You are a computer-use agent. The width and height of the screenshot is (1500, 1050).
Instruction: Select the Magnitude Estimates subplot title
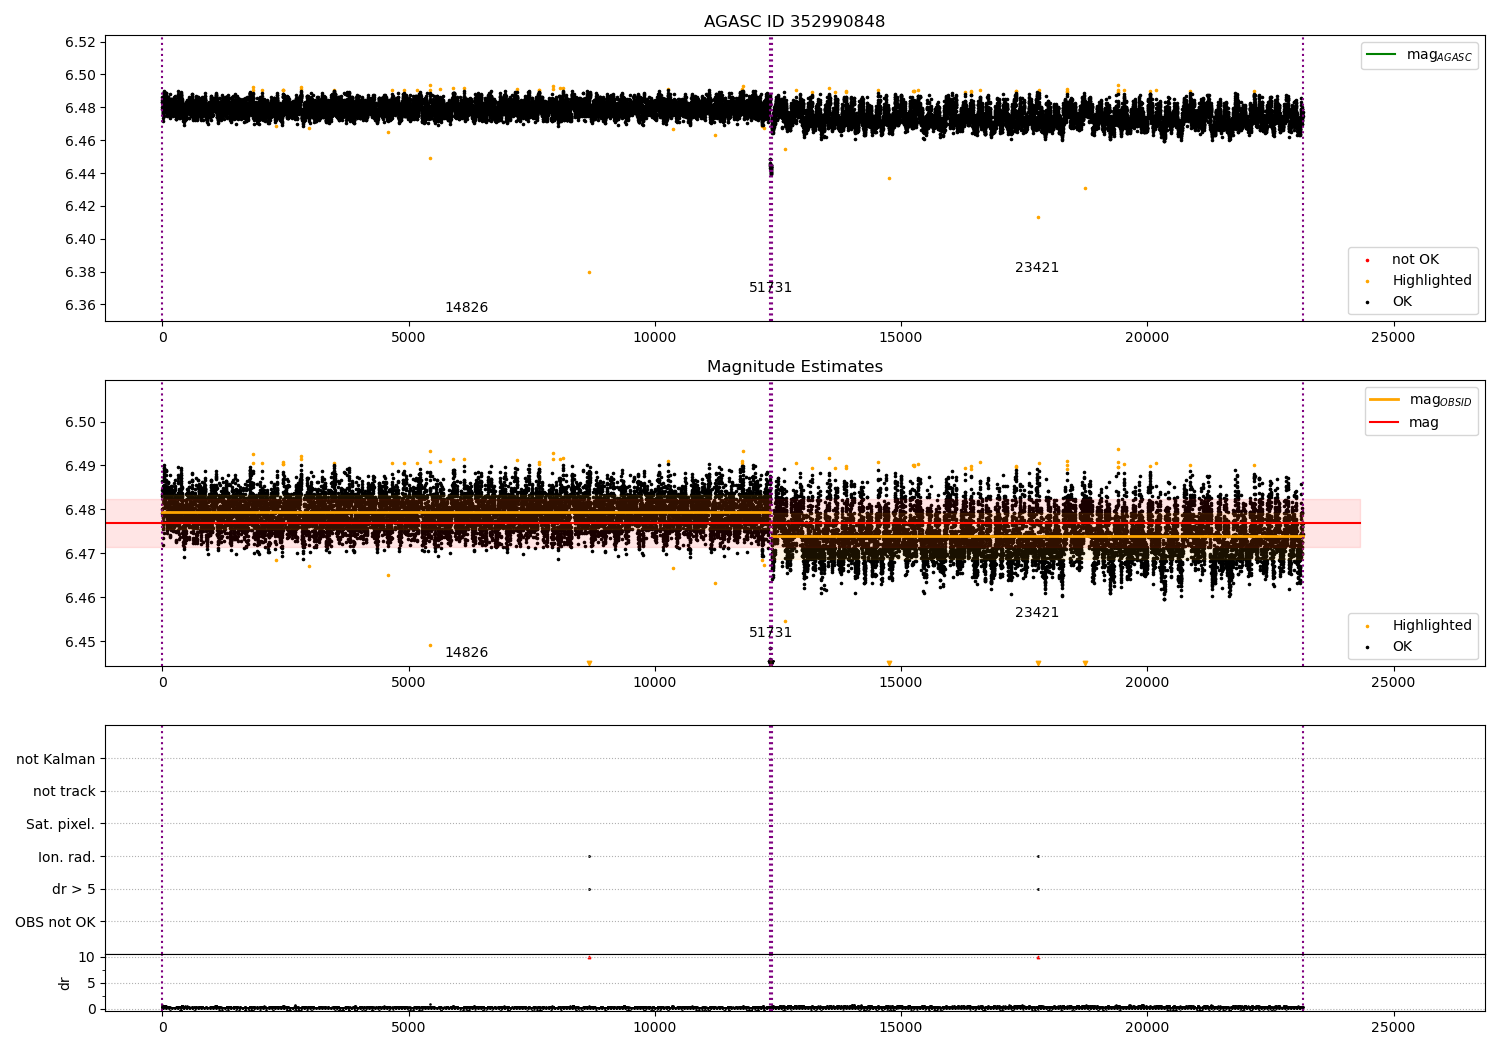tap(794, 367)
